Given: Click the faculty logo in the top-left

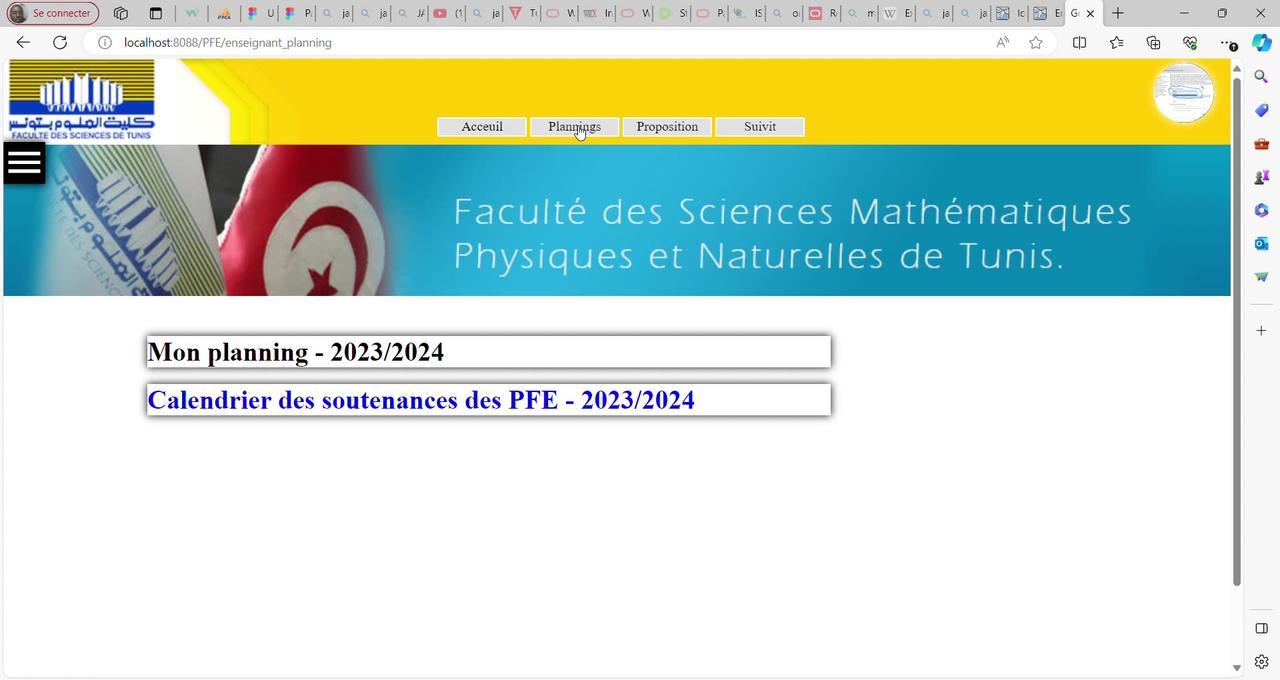Looking at the screenshot, I should (80, 98).
